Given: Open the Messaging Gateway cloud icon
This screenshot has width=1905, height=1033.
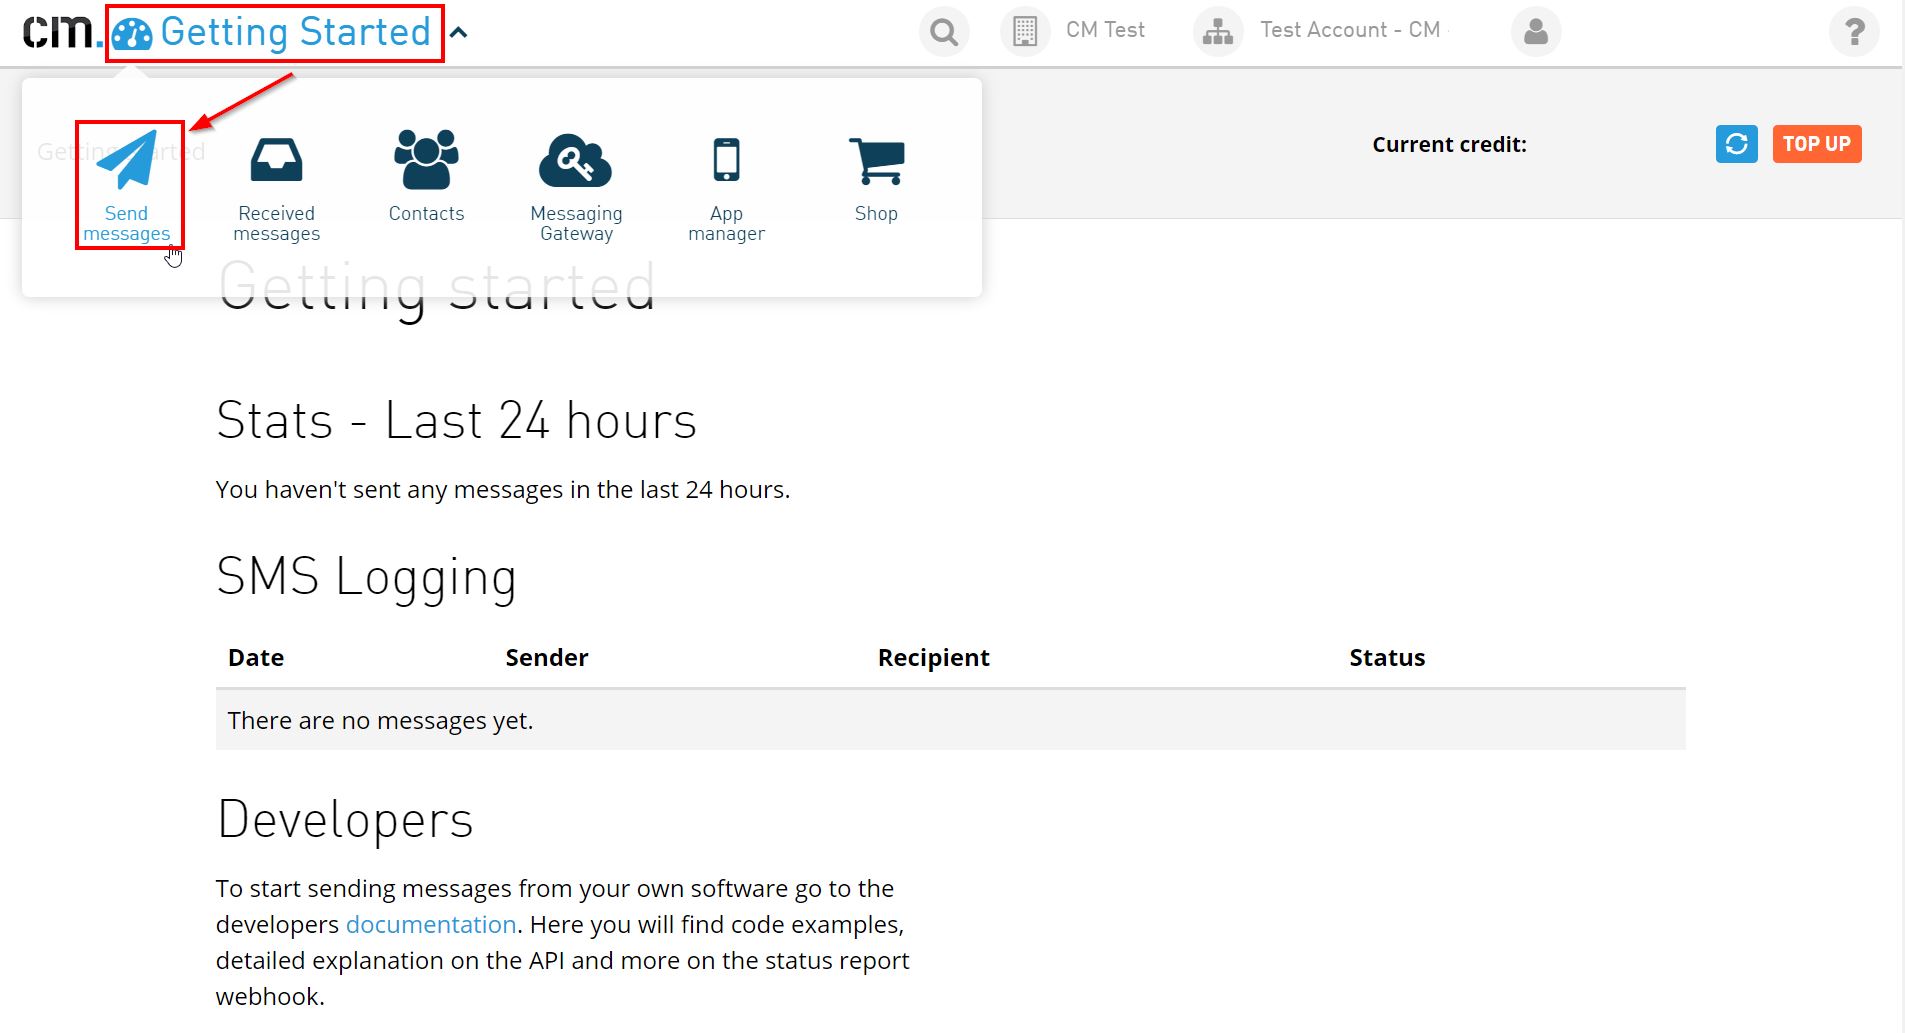Looking at the screenshot, I should (576, 160).
